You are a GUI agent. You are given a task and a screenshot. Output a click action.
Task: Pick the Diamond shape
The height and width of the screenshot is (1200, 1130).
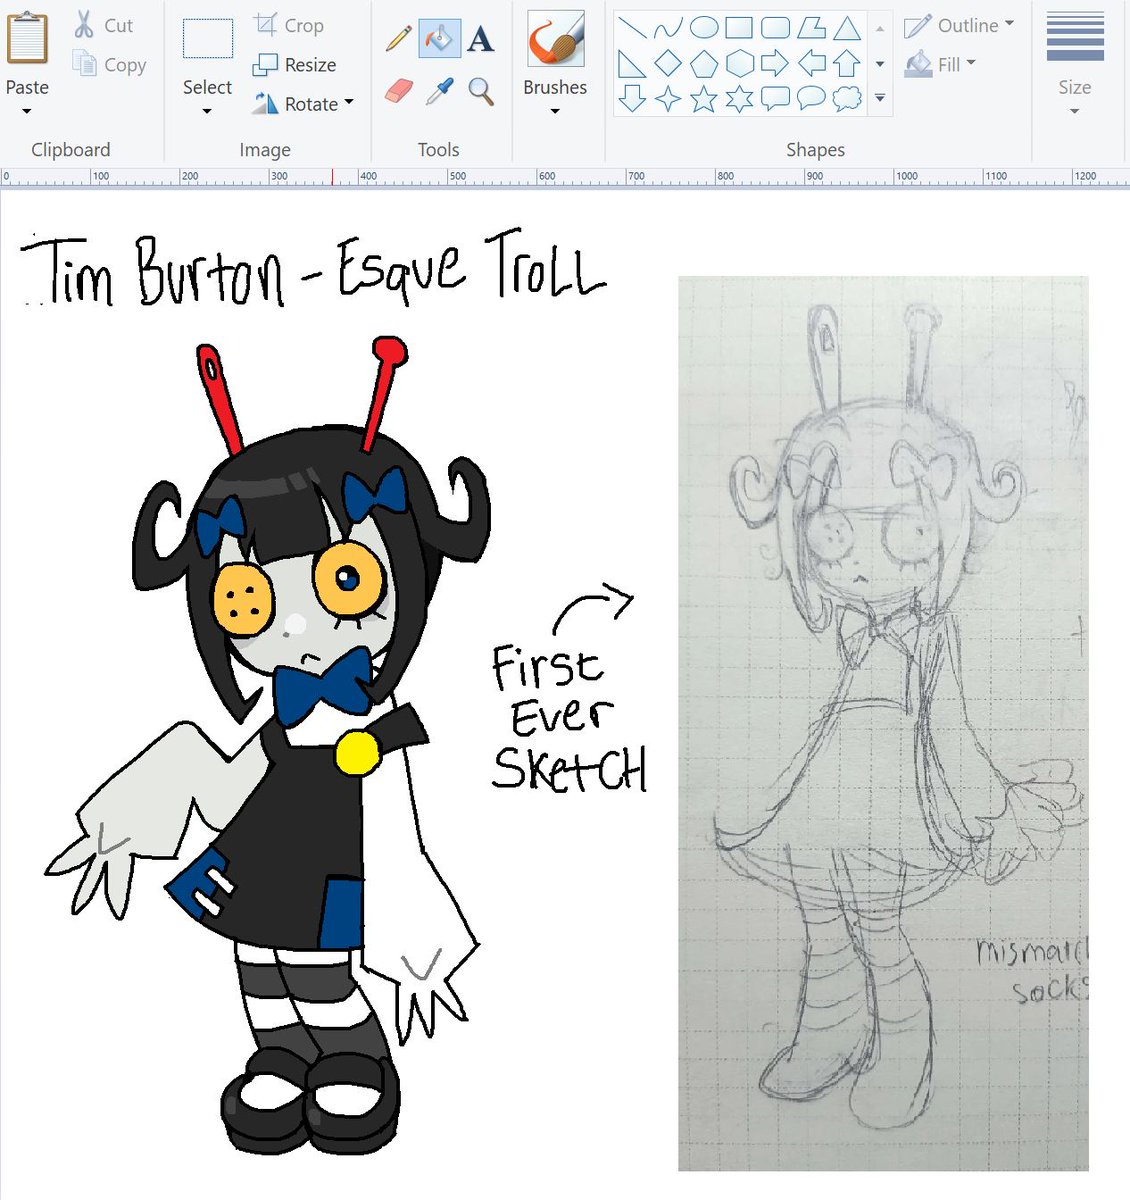point(668,64)
